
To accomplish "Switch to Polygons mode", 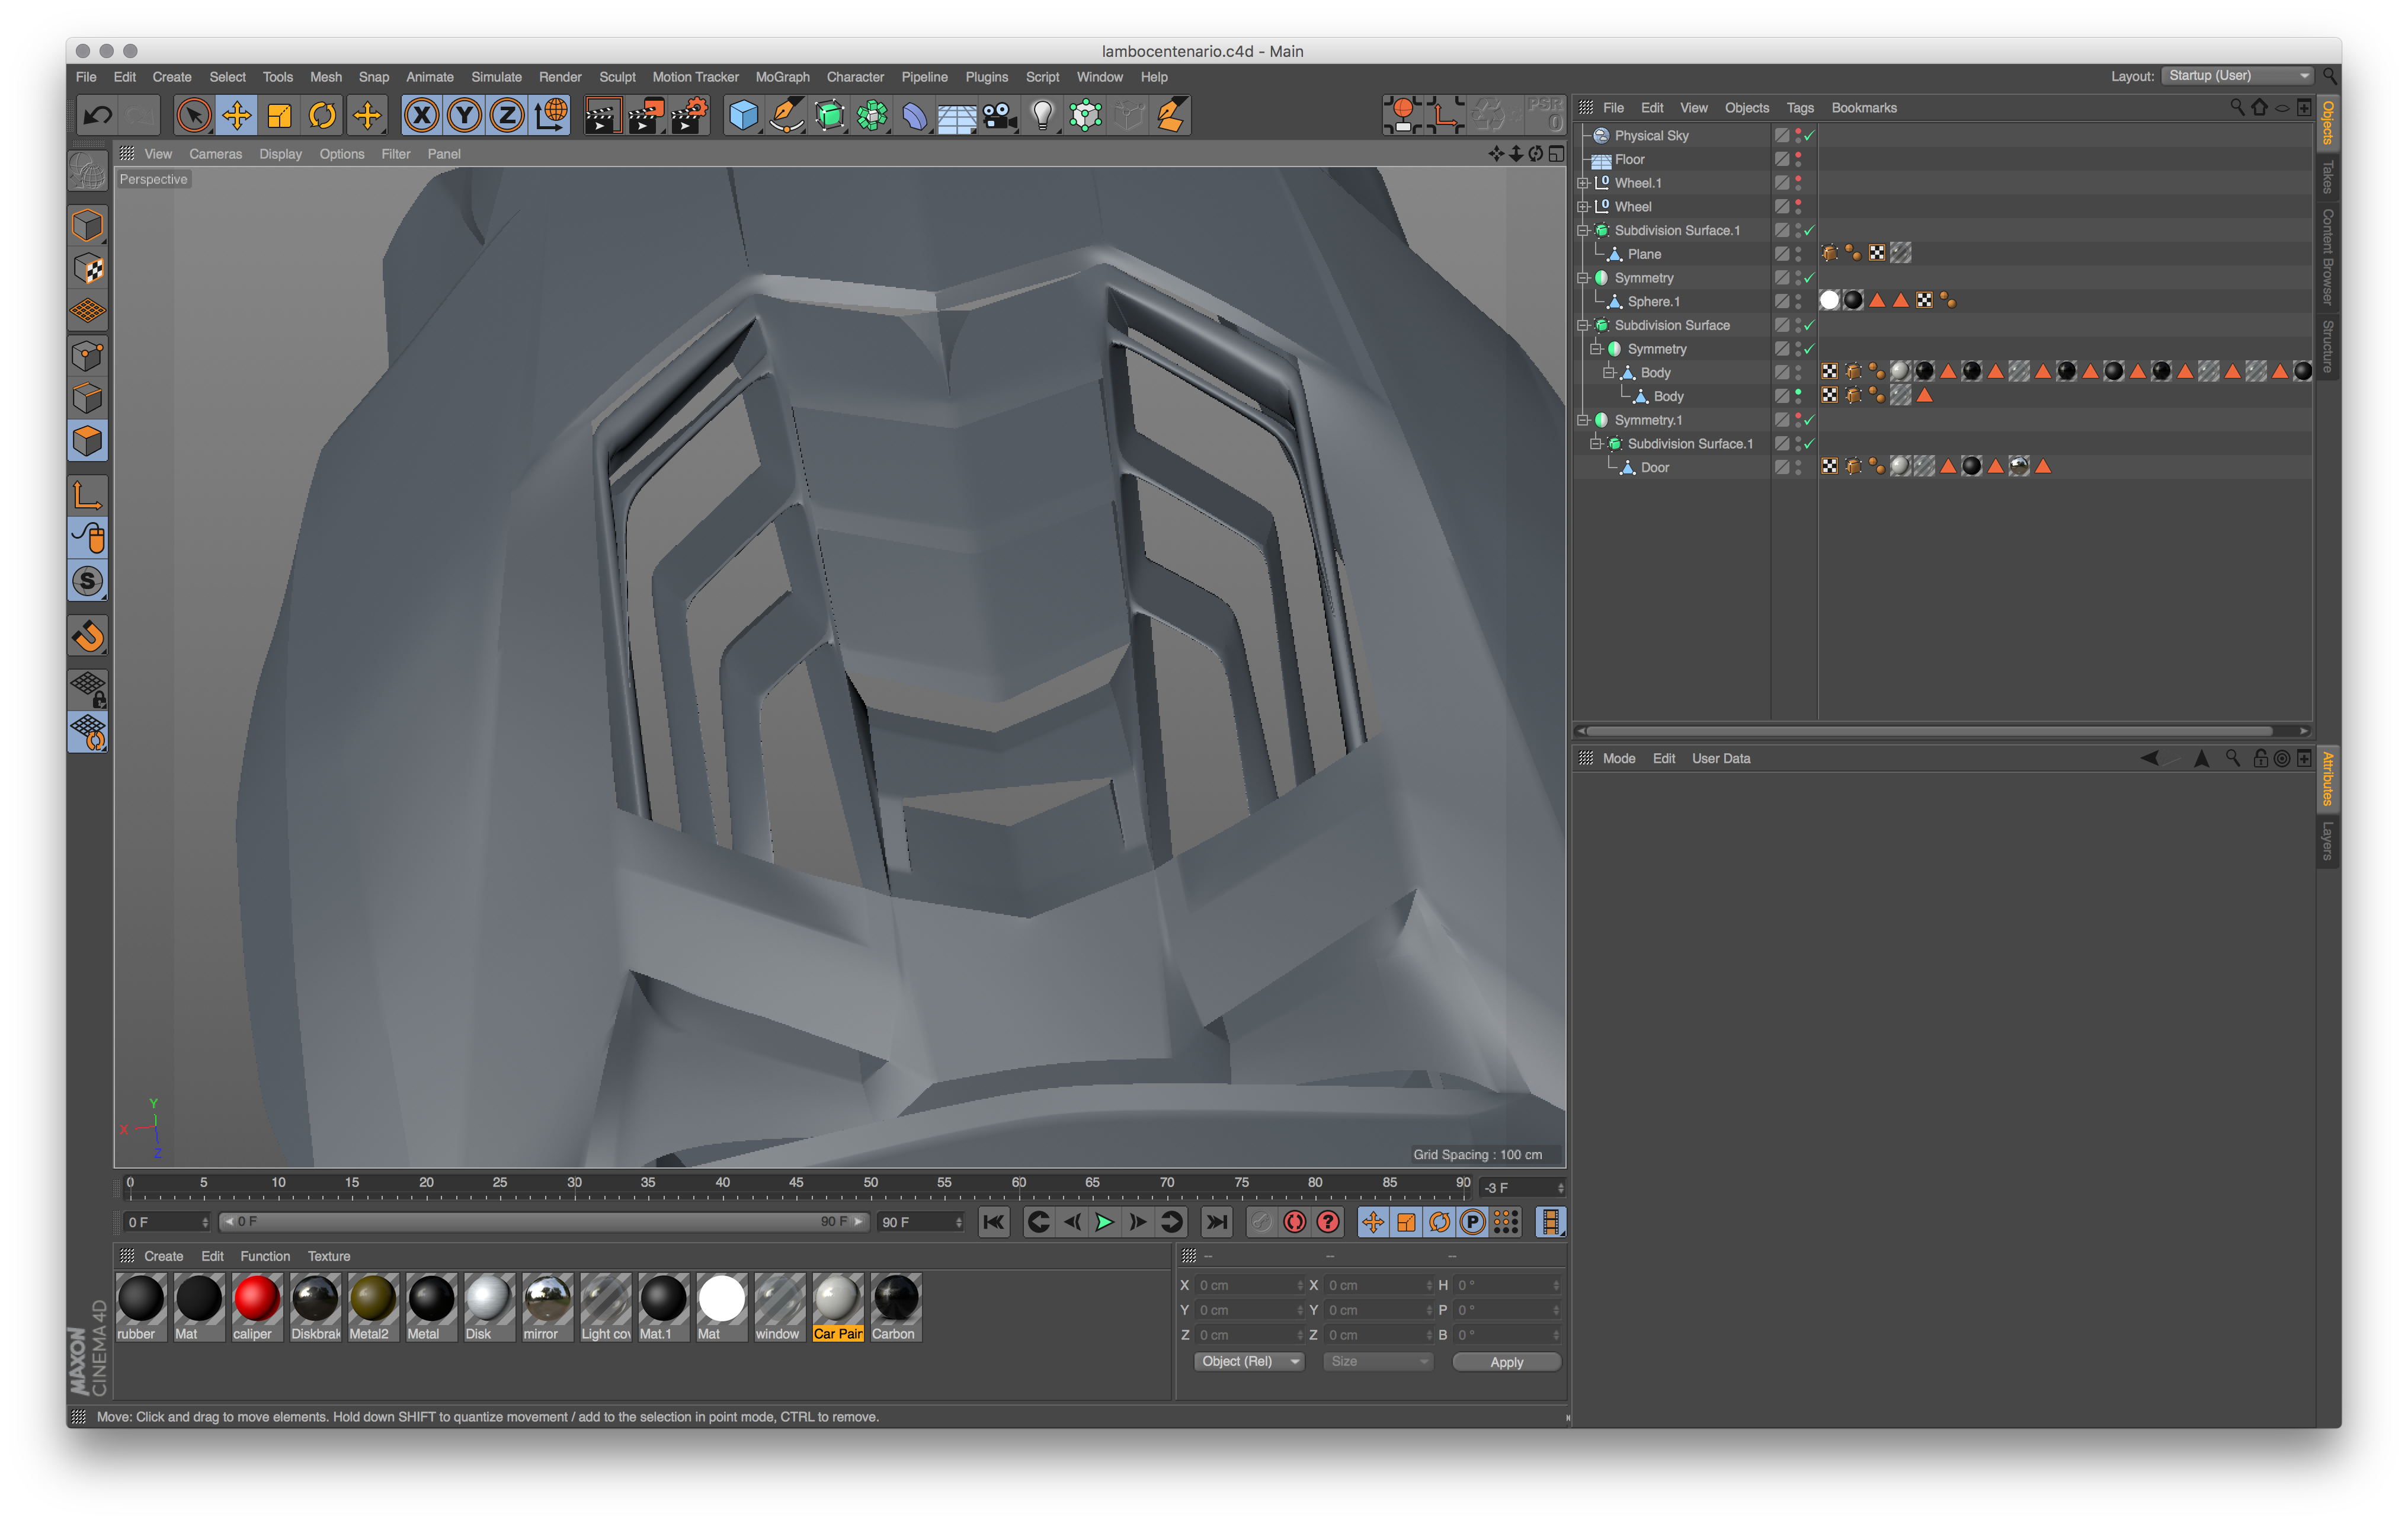I will pos(88,441).
